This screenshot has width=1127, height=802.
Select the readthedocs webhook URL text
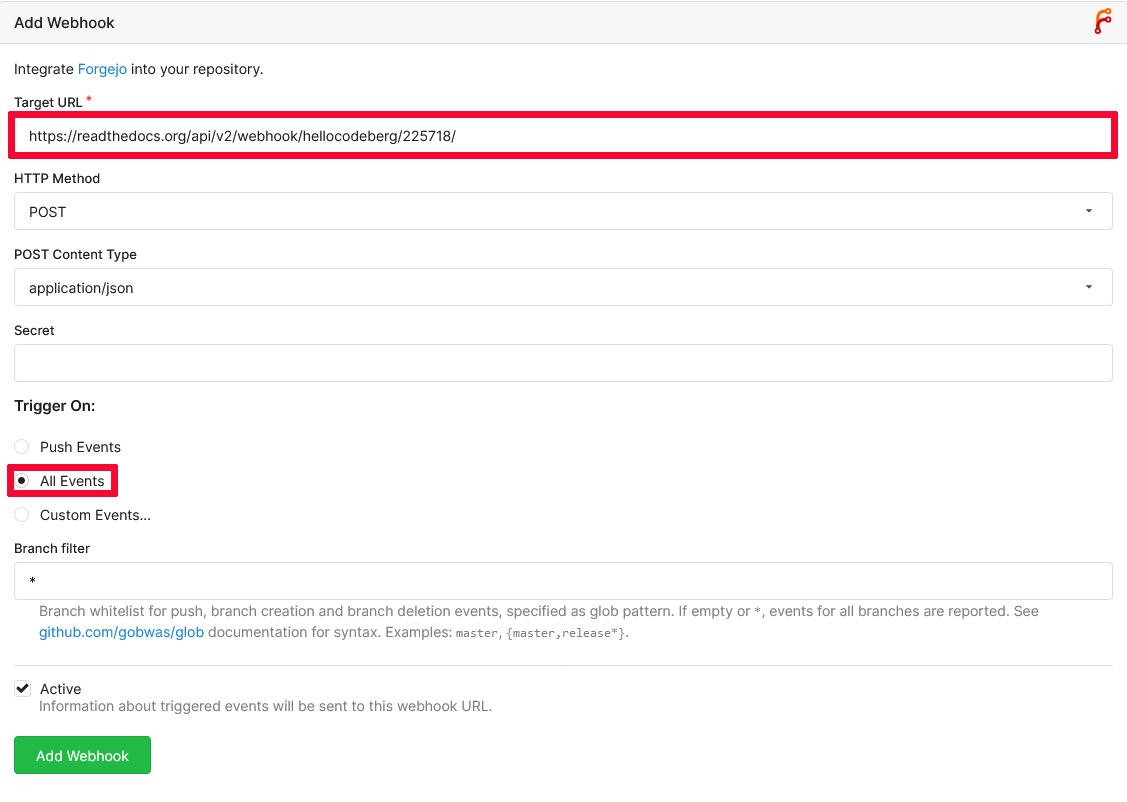[x=243, y=135]
